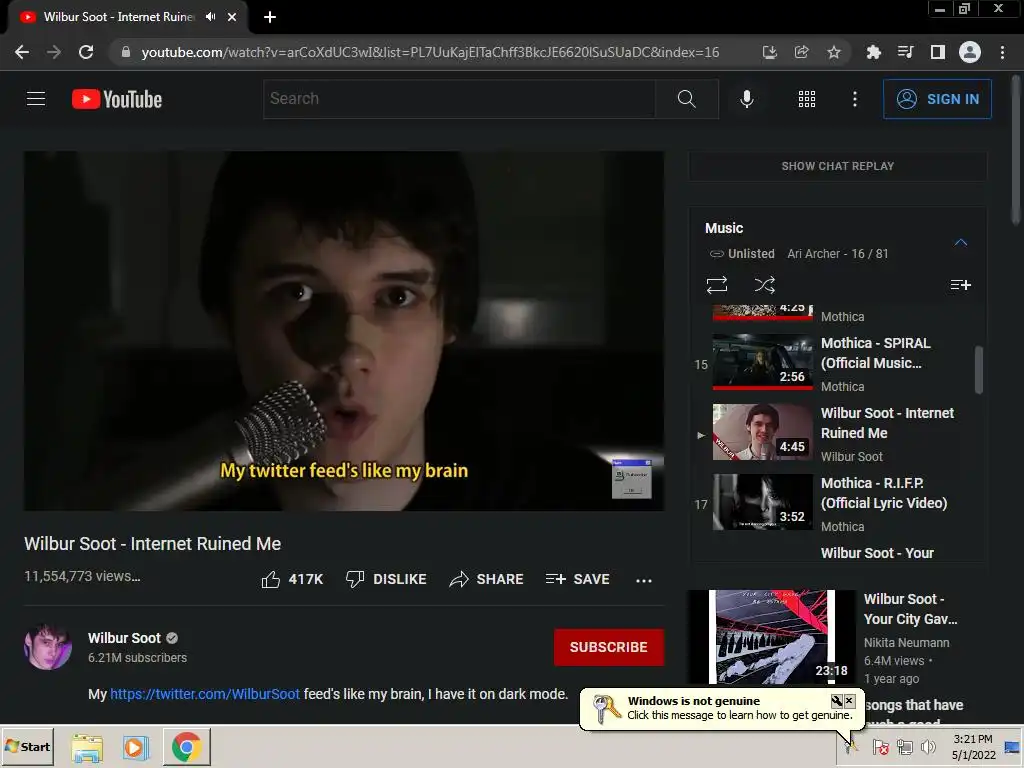The image size is (1024, 768).
Task: Collapse the Music playlist panel
Action: 960,242
